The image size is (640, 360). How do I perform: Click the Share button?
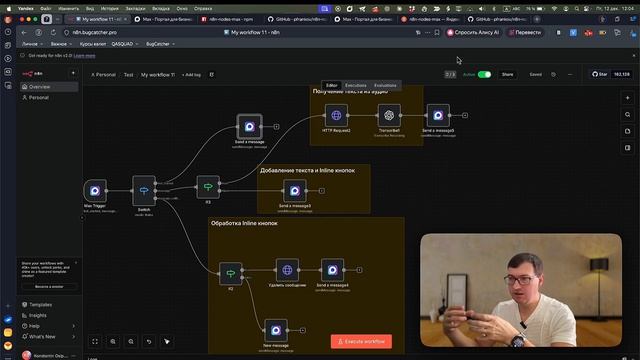click(507, 74)
